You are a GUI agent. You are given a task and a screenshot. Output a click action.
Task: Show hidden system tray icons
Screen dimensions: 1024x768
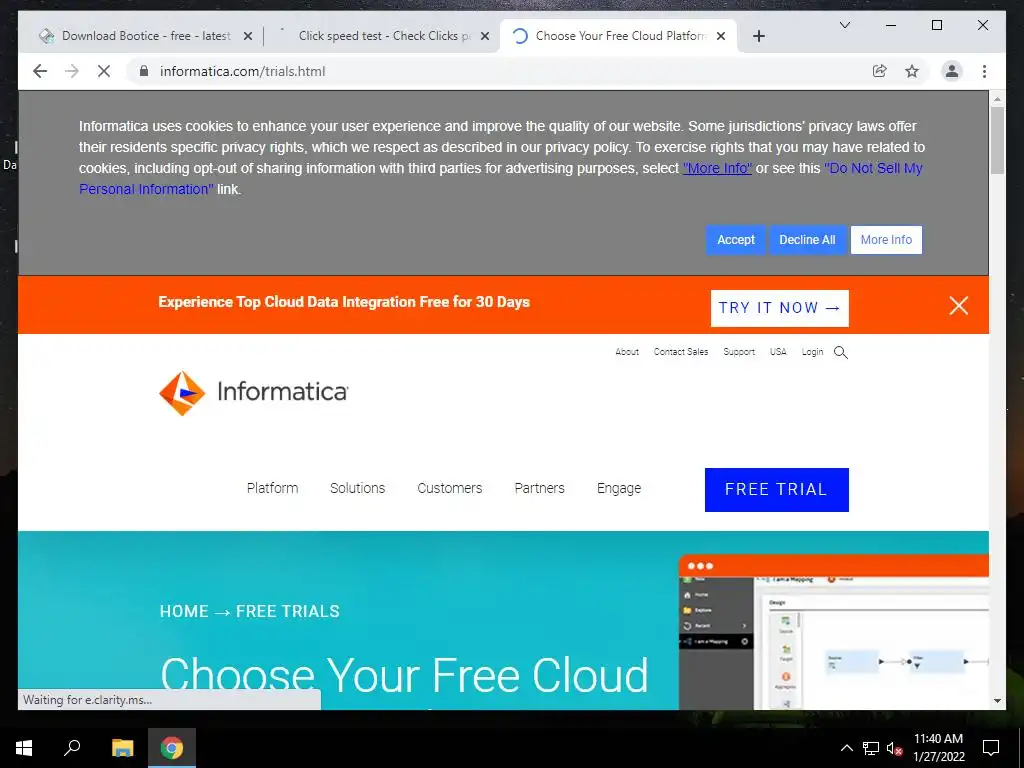(x=846, y=748)
